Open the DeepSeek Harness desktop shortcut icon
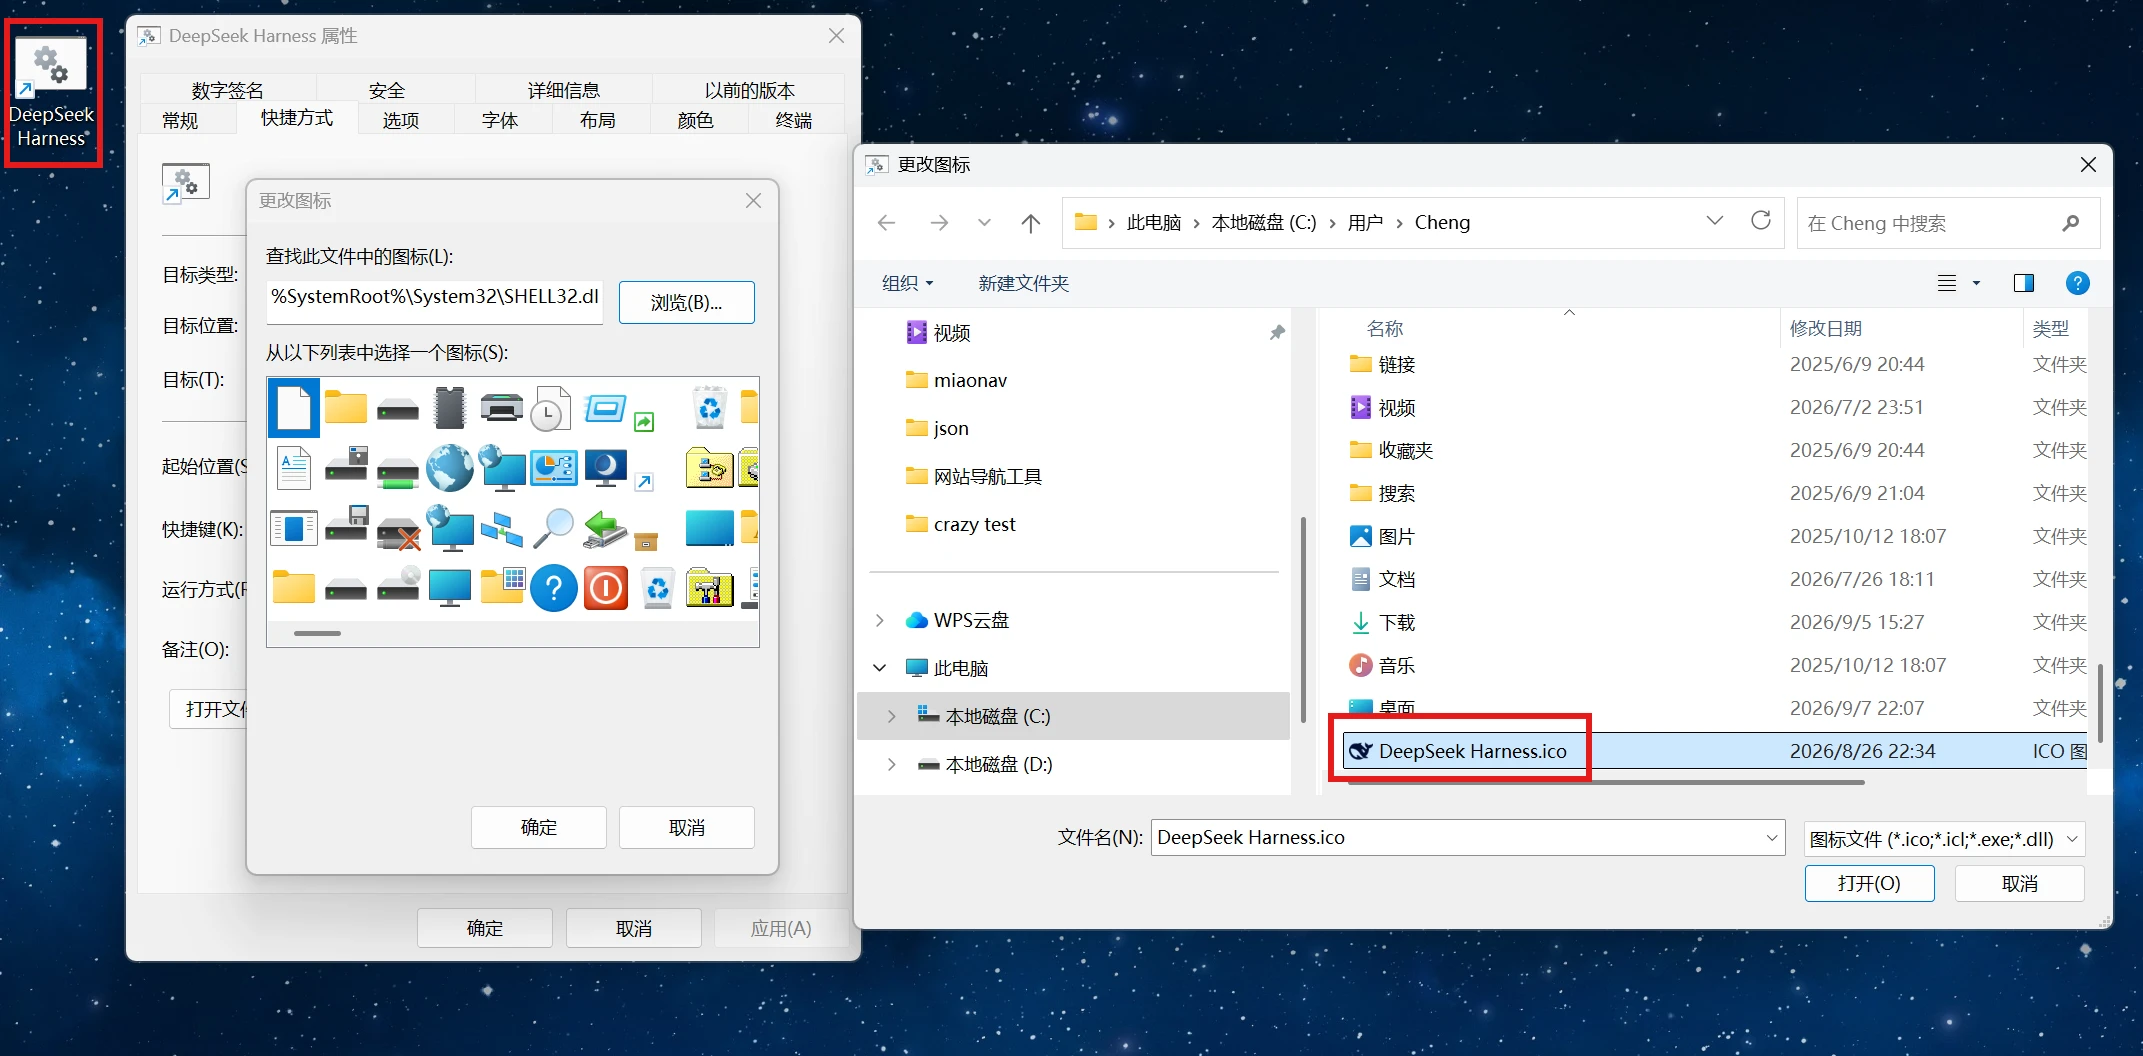 coord(52,93)
